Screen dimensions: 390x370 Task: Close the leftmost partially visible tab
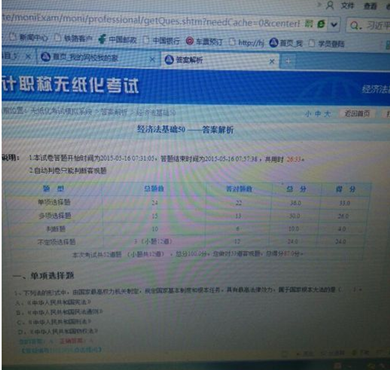(28, 56)
